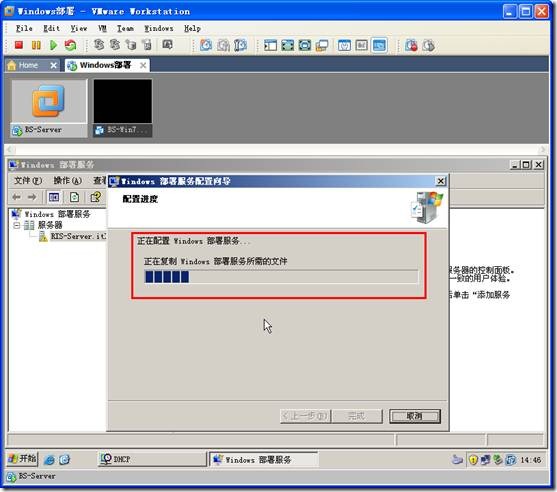Close the Home tab

tap(53, 65)
